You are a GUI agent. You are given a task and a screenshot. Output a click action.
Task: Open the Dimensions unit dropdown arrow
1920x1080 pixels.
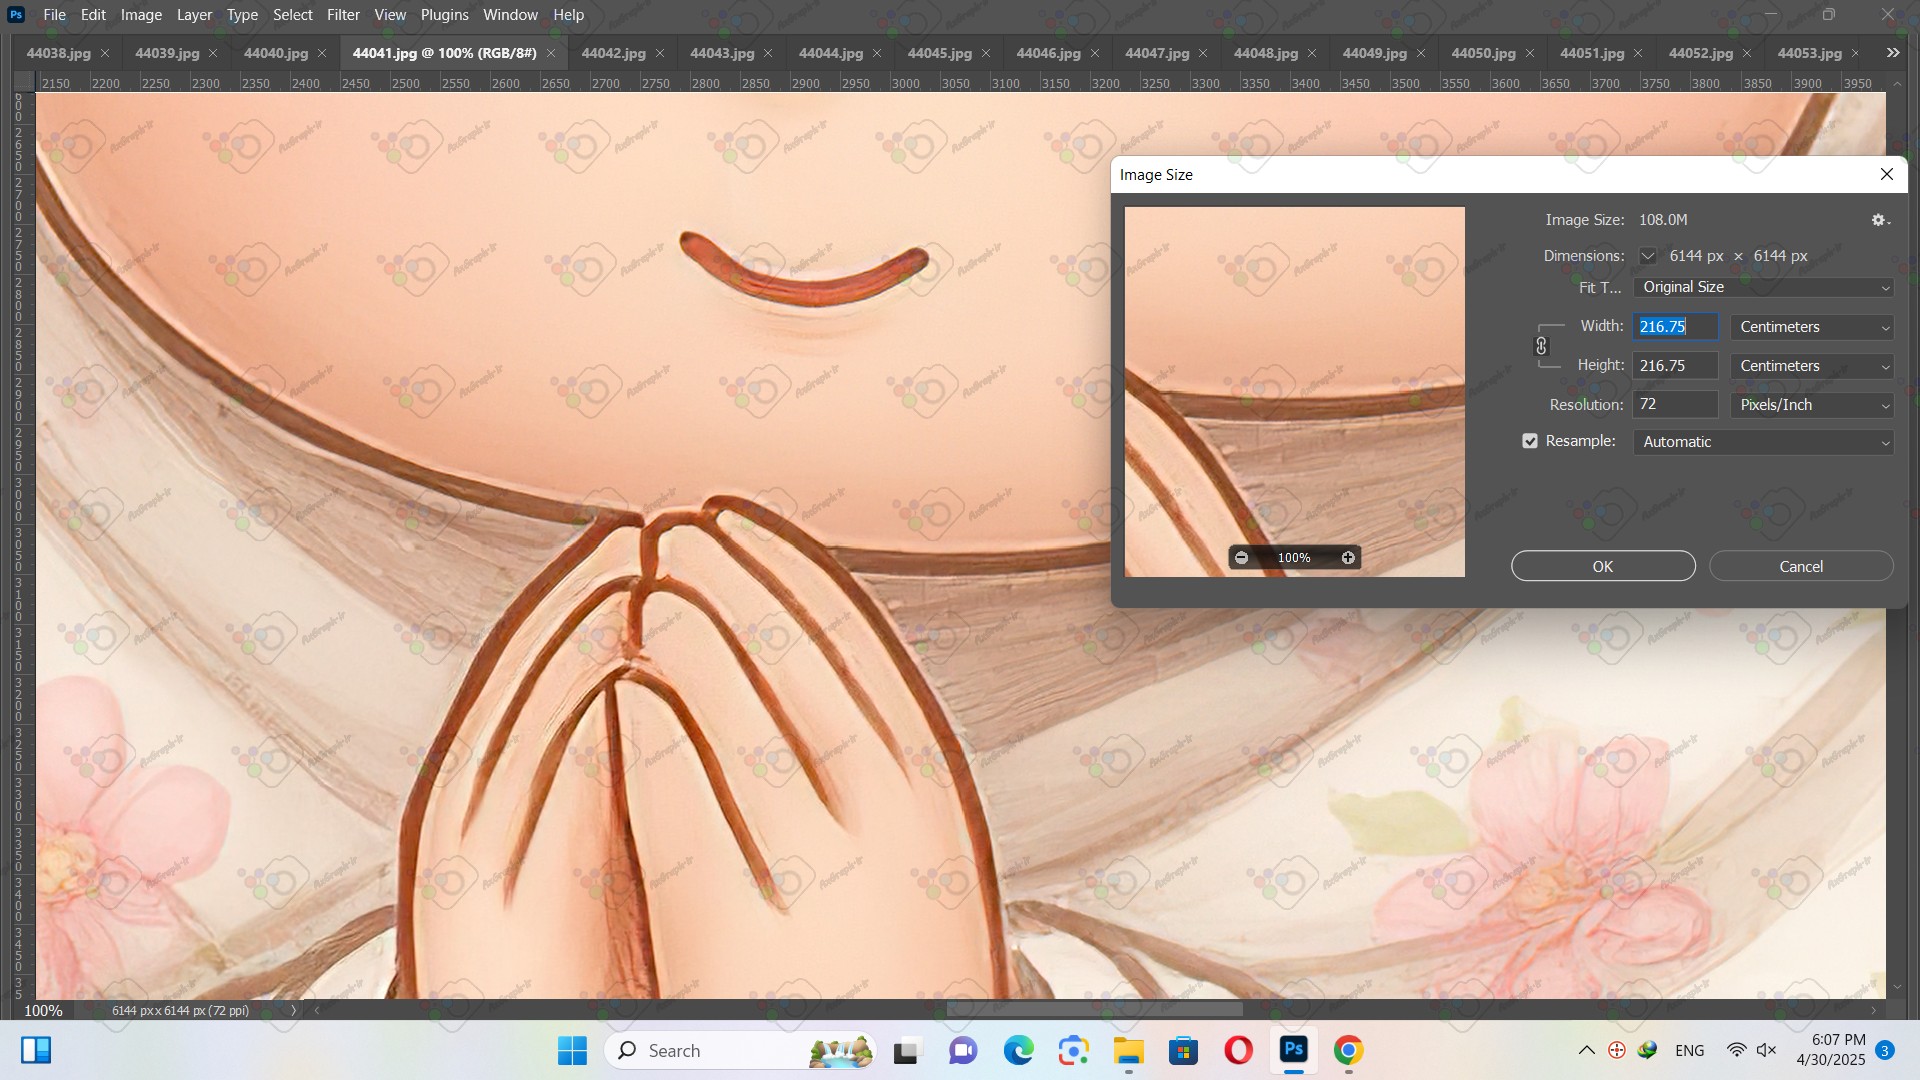1647,256
